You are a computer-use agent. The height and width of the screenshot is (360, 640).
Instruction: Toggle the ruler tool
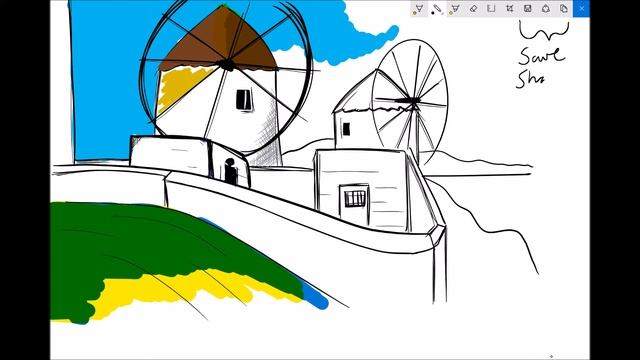coord(491,8)
